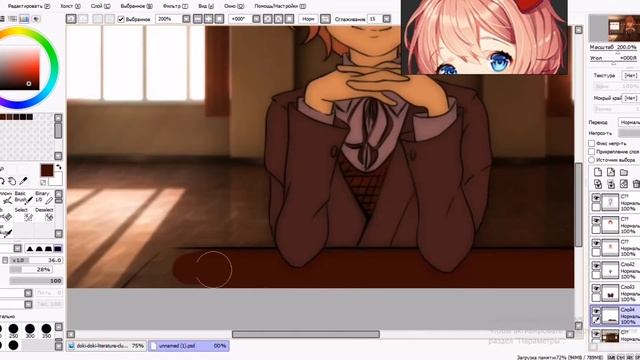Open the Мокрый край [Нет] dropdown
Viewport: 640px width, 360px height.
point(630,98)
